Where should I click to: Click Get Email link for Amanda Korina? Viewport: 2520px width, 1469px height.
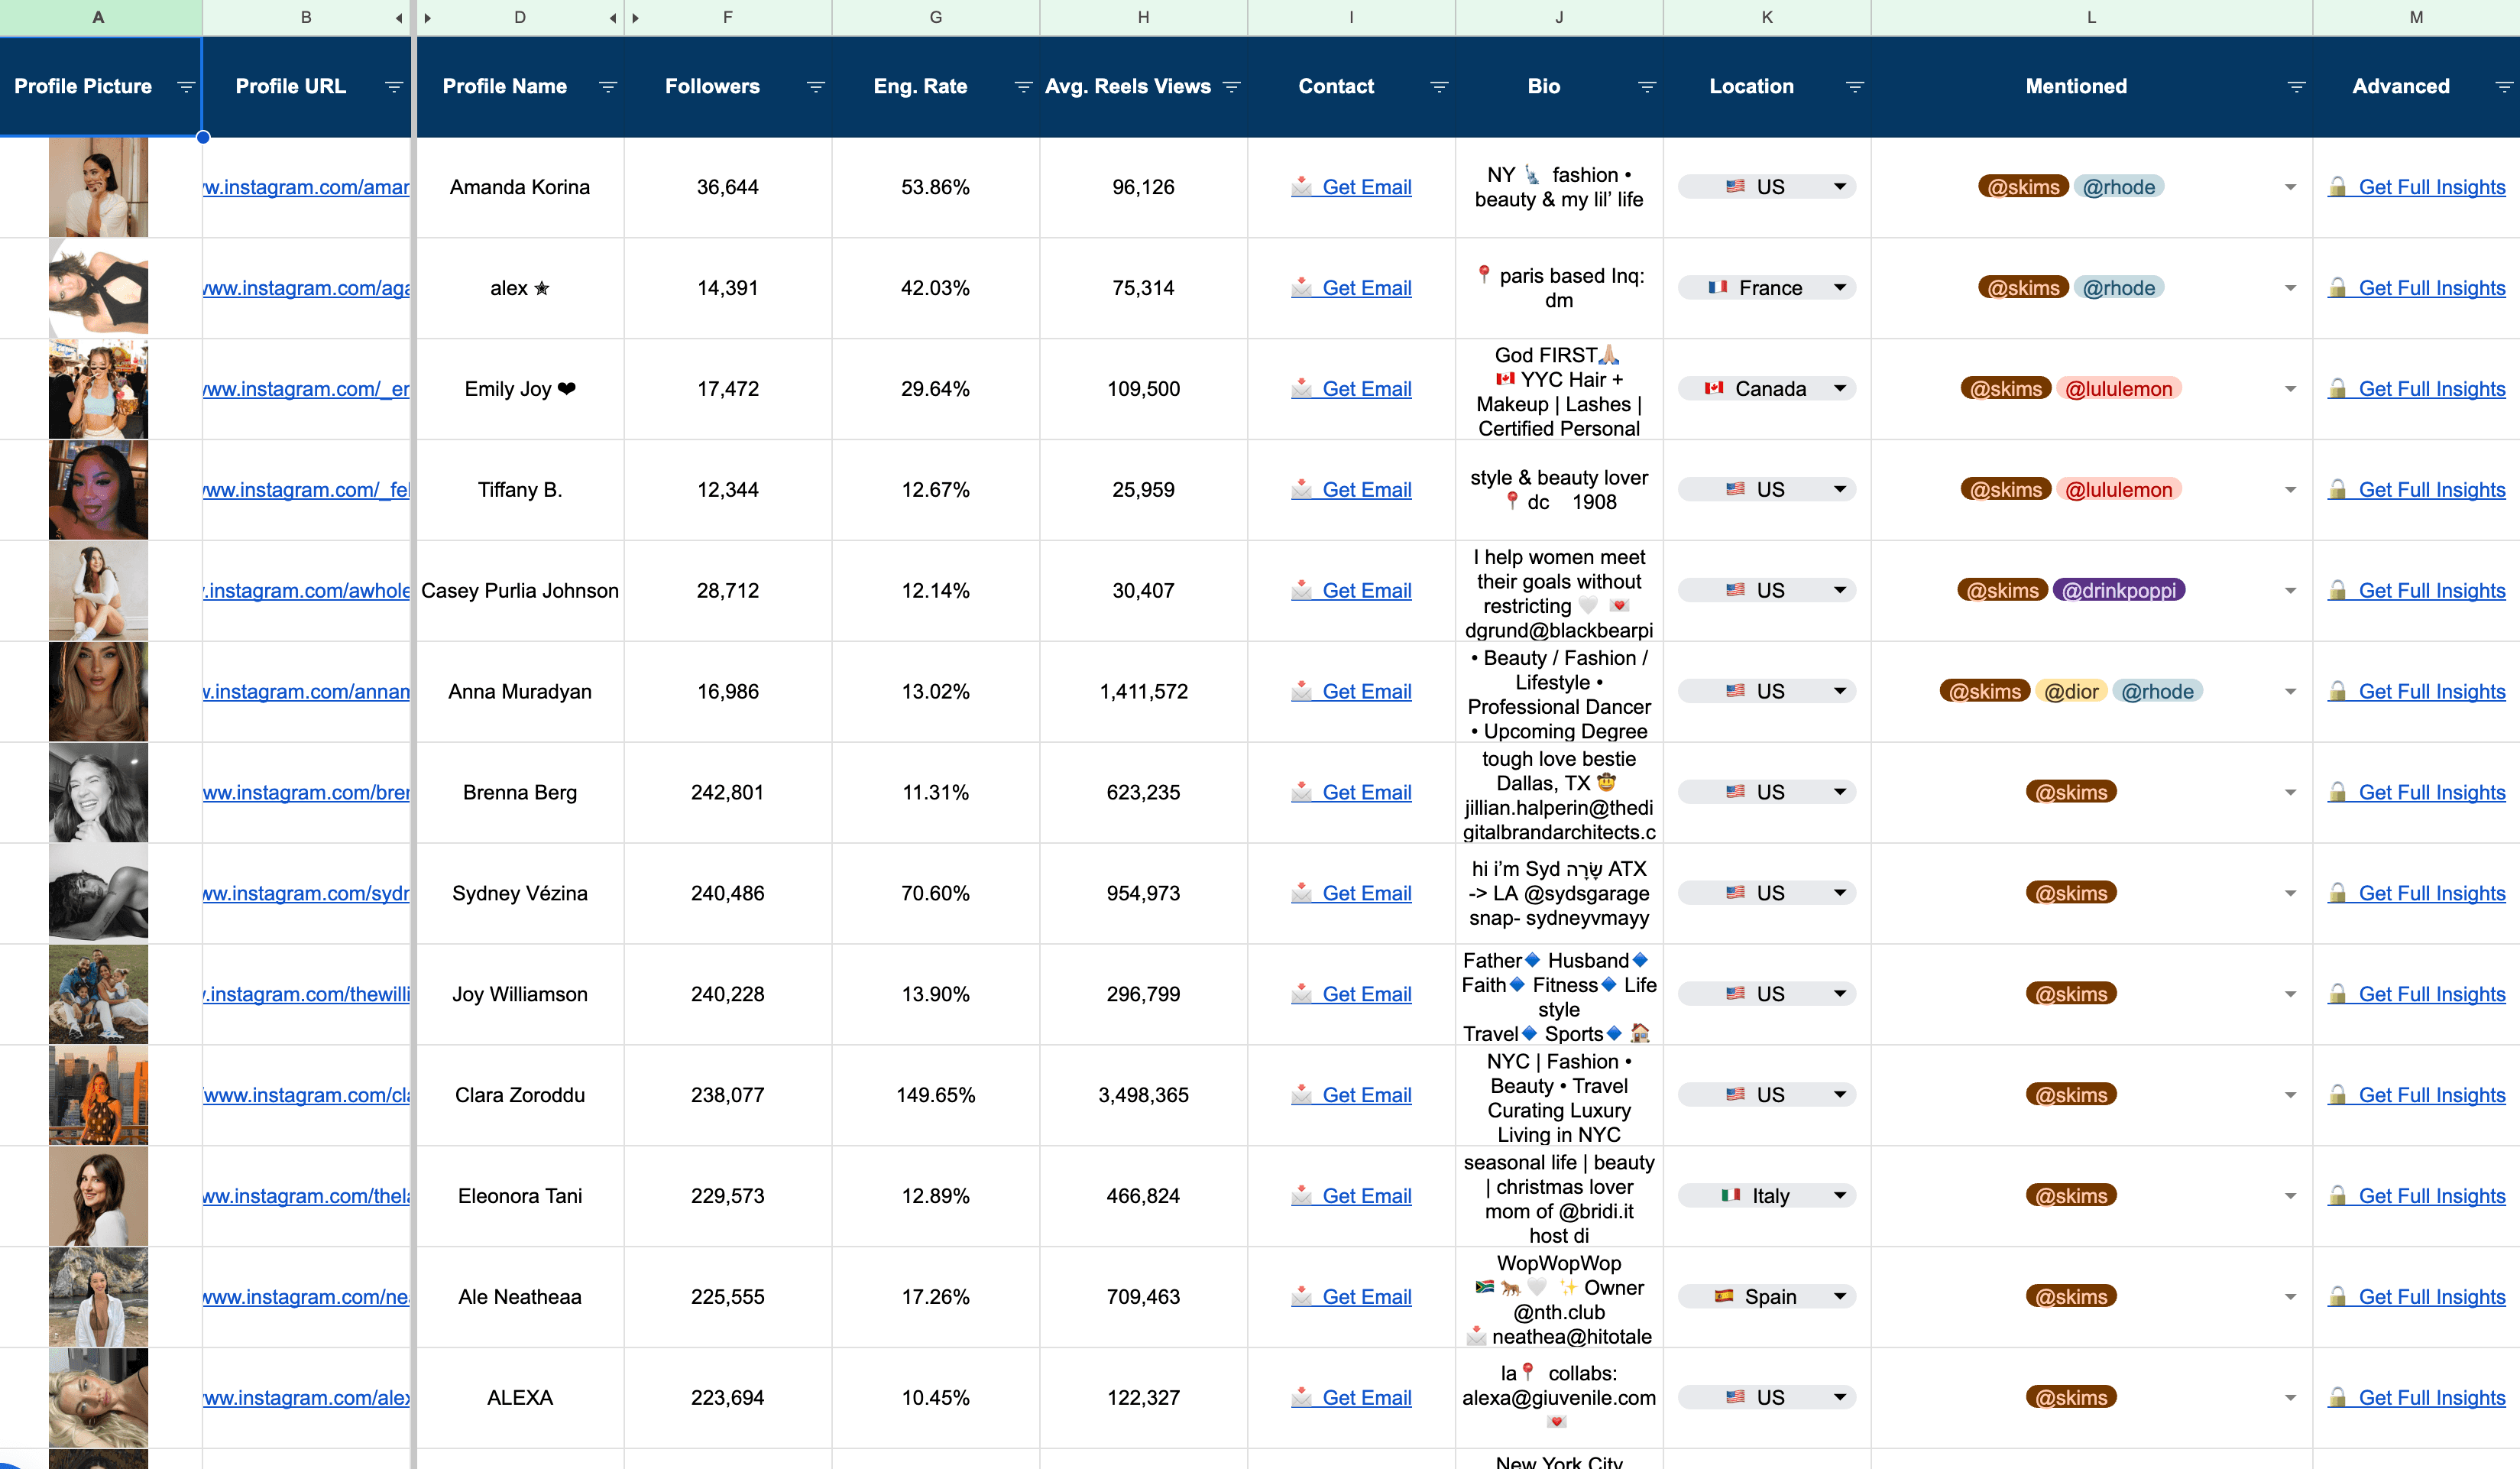1366,187
